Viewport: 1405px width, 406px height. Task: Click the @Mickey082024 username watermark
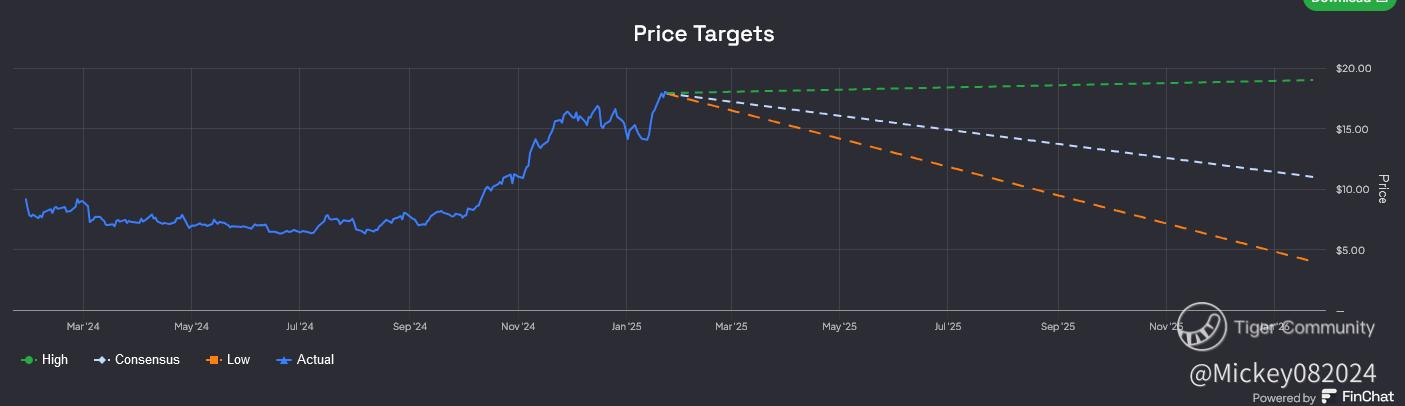[1283, 374]
